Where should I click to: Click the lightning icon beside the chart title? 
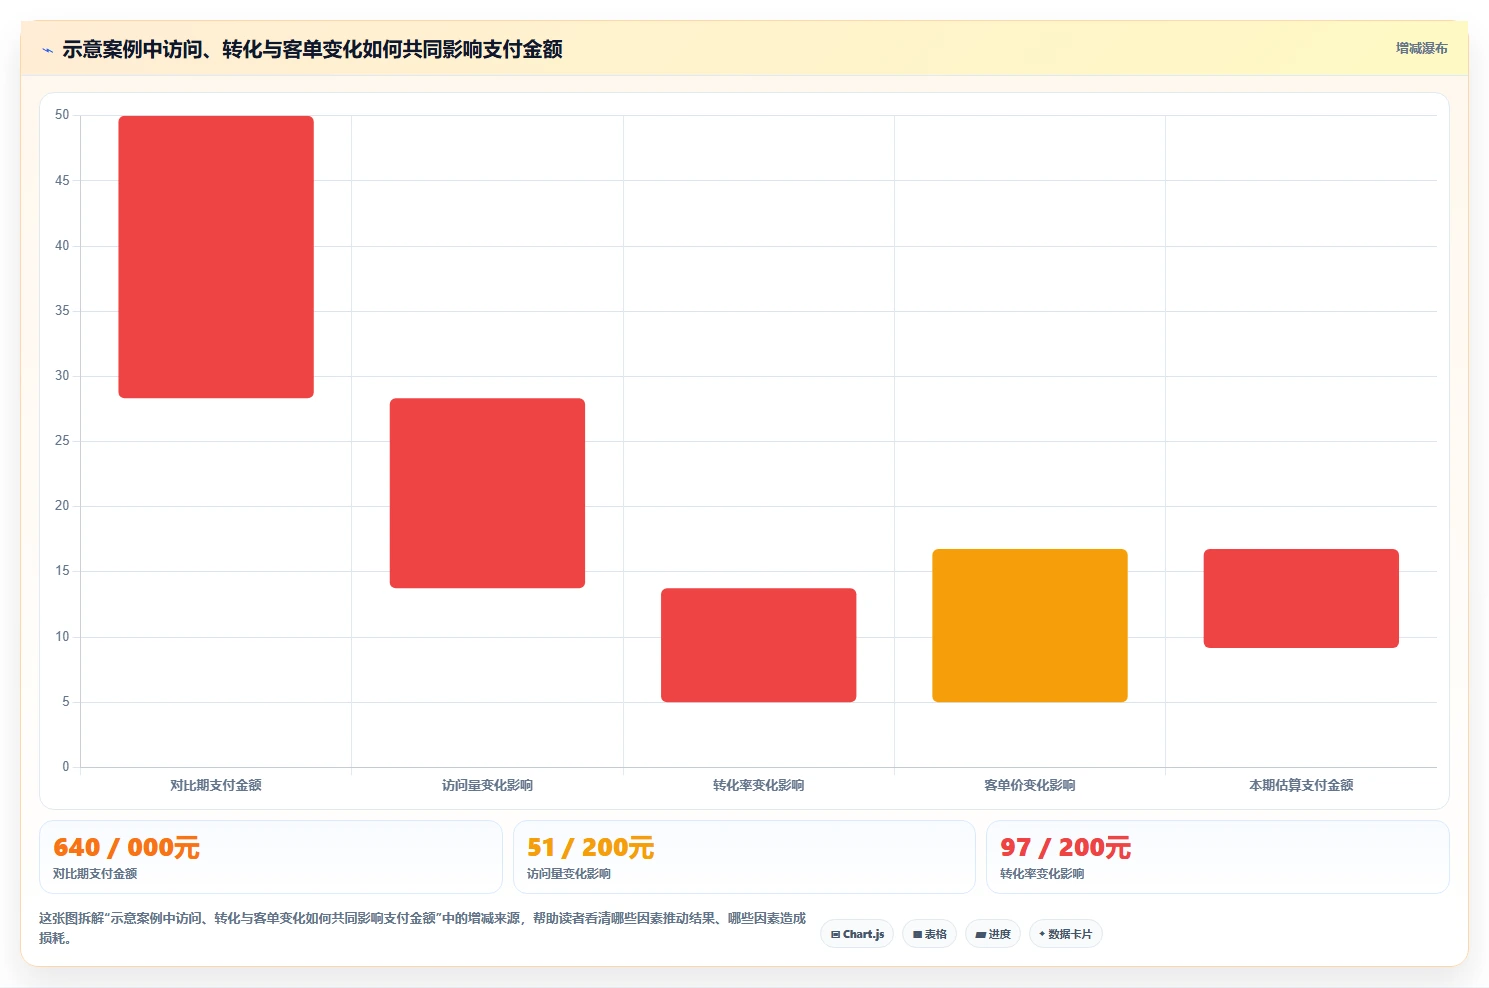[47, 50]
